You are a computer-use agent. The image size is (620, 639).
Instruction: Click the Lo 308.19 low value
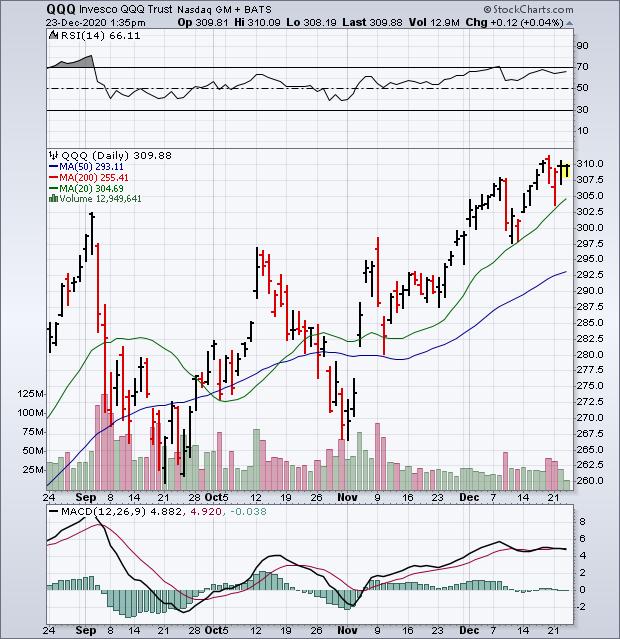pyautogui.click(x=311, y=22)
